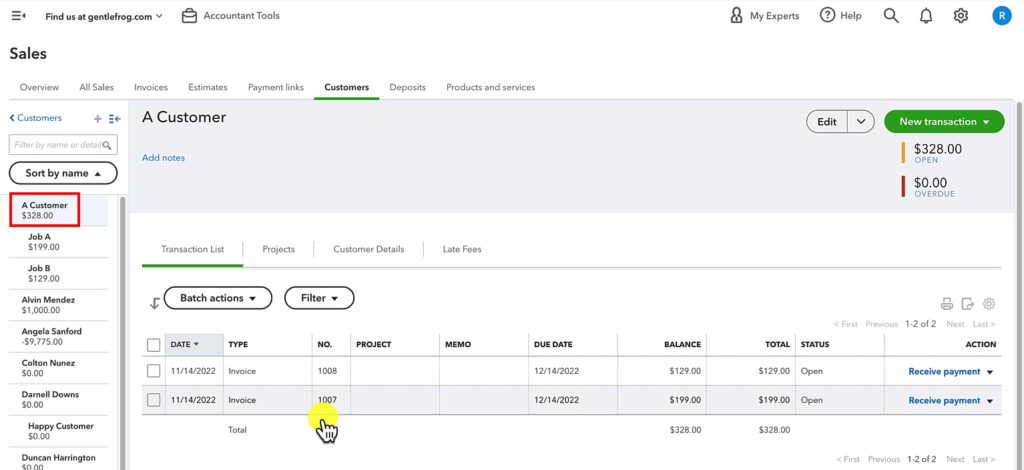This screenshot has width=1024, height=470.
Task: Open the Filter dropdown
Action: 319,298
